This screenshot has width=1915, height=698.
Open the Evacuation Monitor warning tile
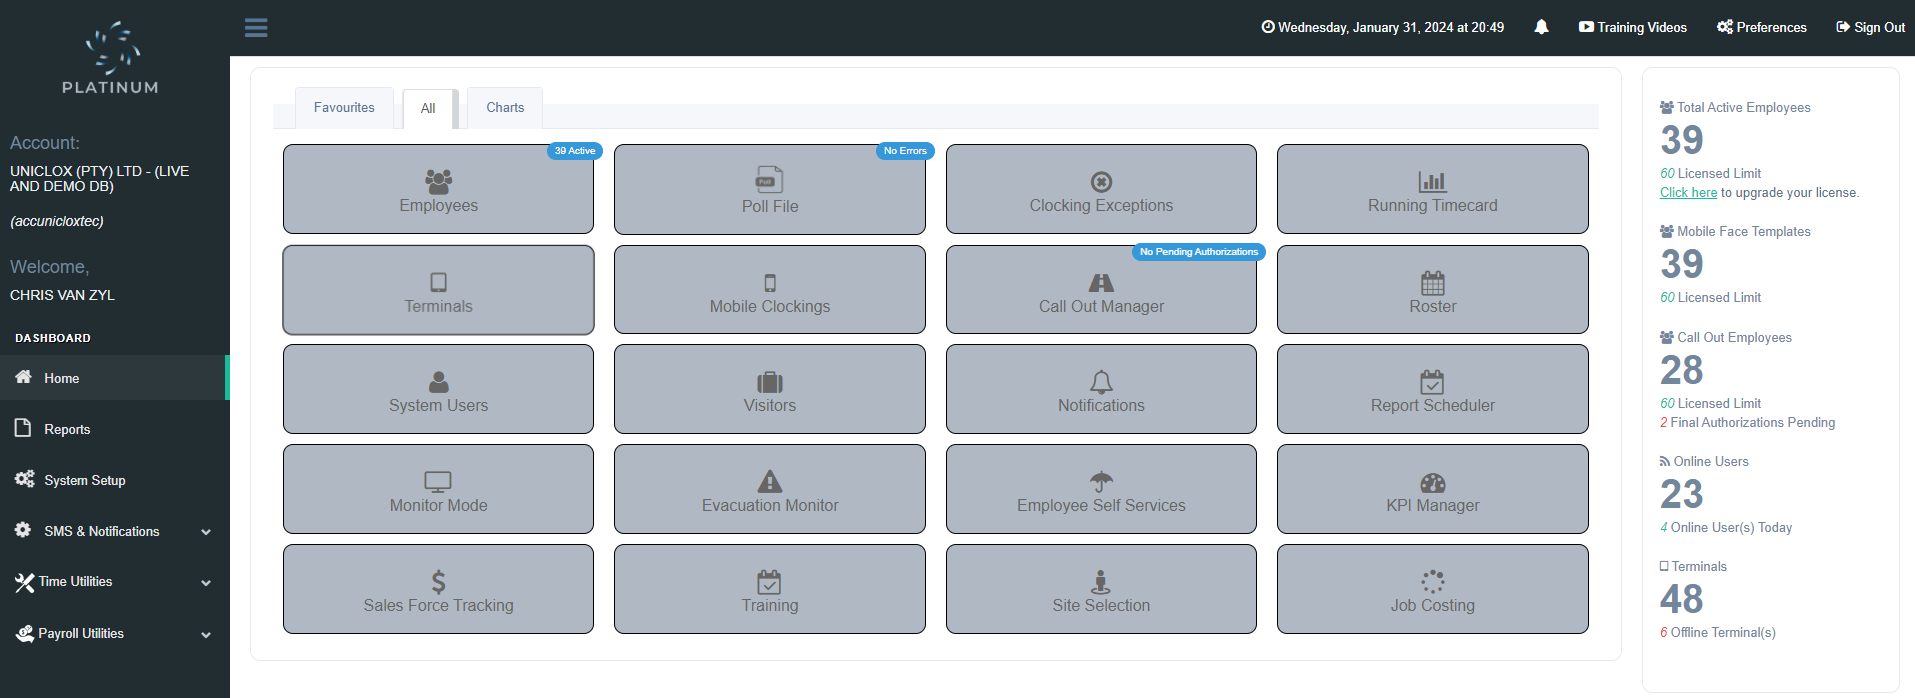[x=769, y=490]
